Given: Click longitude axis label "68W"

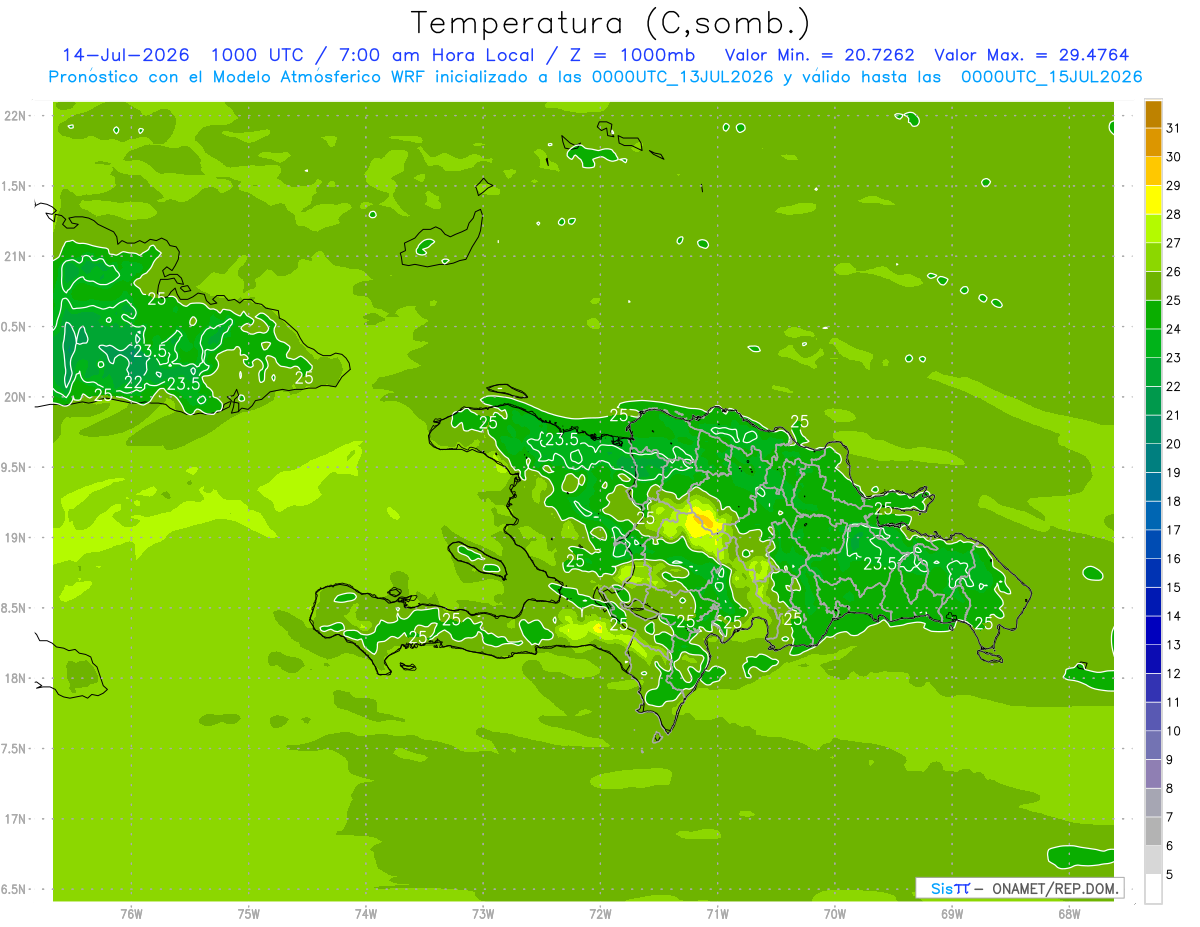Looking at the screenshot, I should pyautogui.click(x=1069, y=913).
